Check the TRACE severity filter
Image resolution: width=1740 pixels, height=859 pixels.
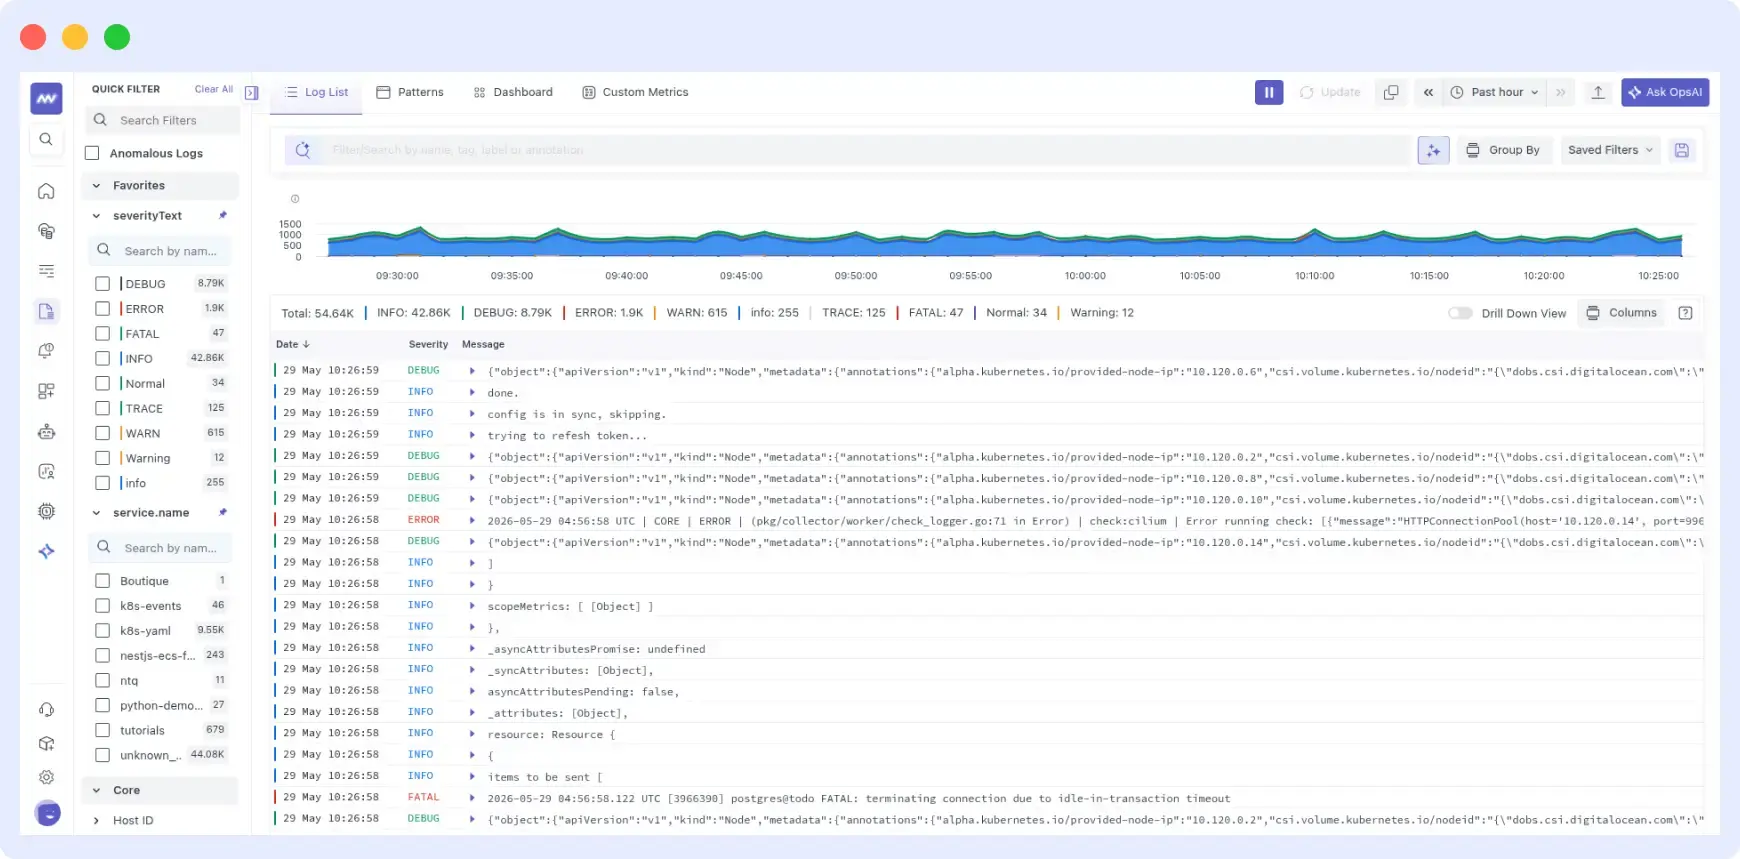click(x=102, y=408)
